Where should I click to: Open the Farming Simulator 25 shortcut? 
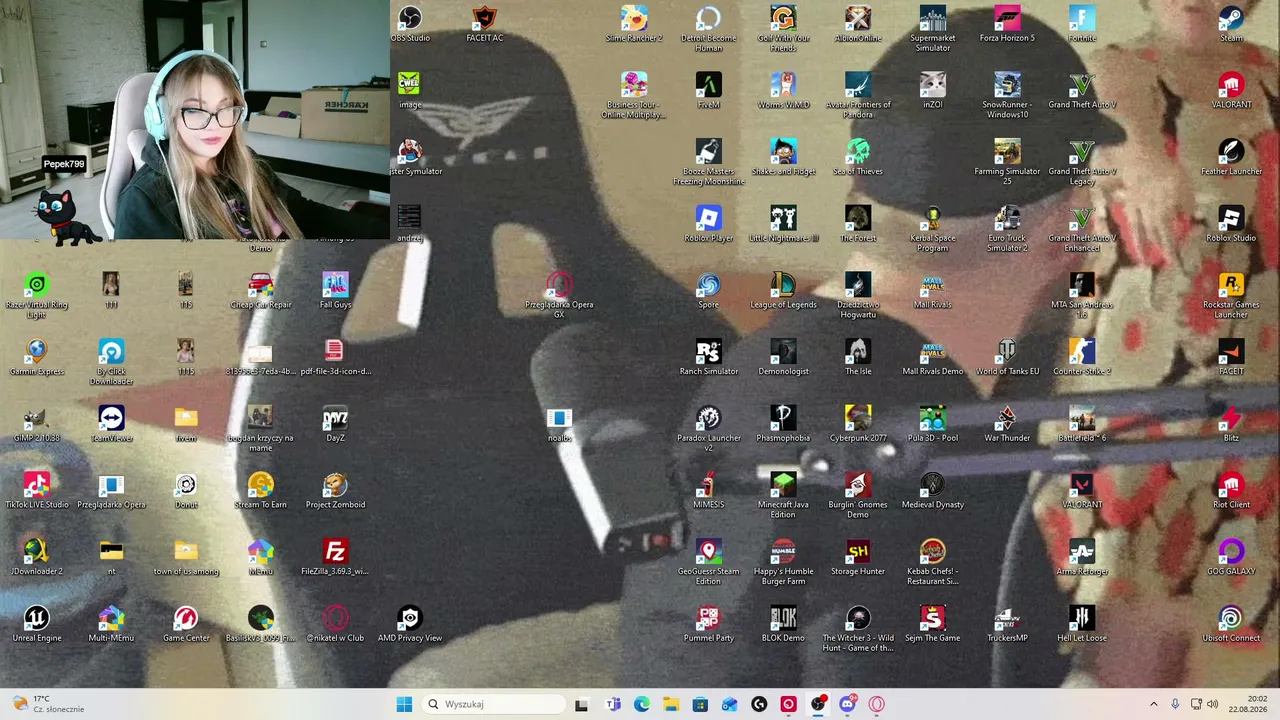(1007, 163)
